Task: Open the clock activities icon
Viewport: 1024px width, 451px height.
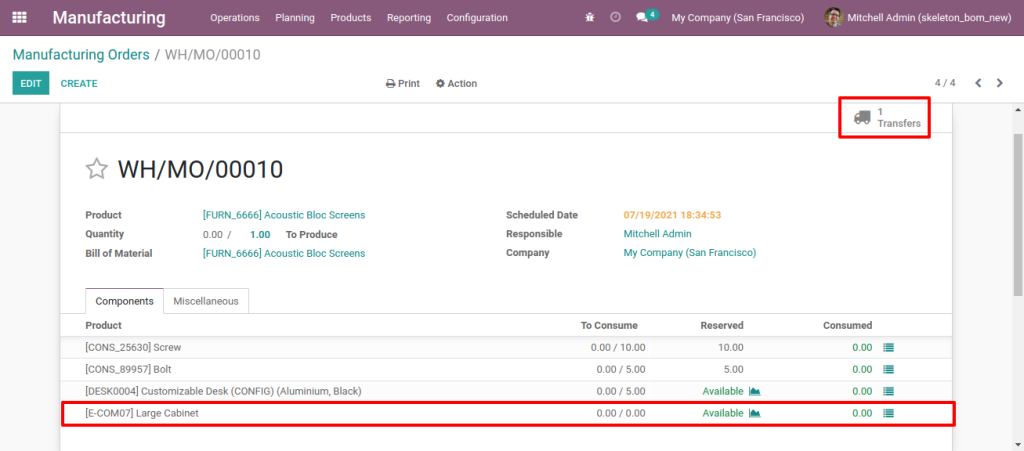Action: click(615, 18)
